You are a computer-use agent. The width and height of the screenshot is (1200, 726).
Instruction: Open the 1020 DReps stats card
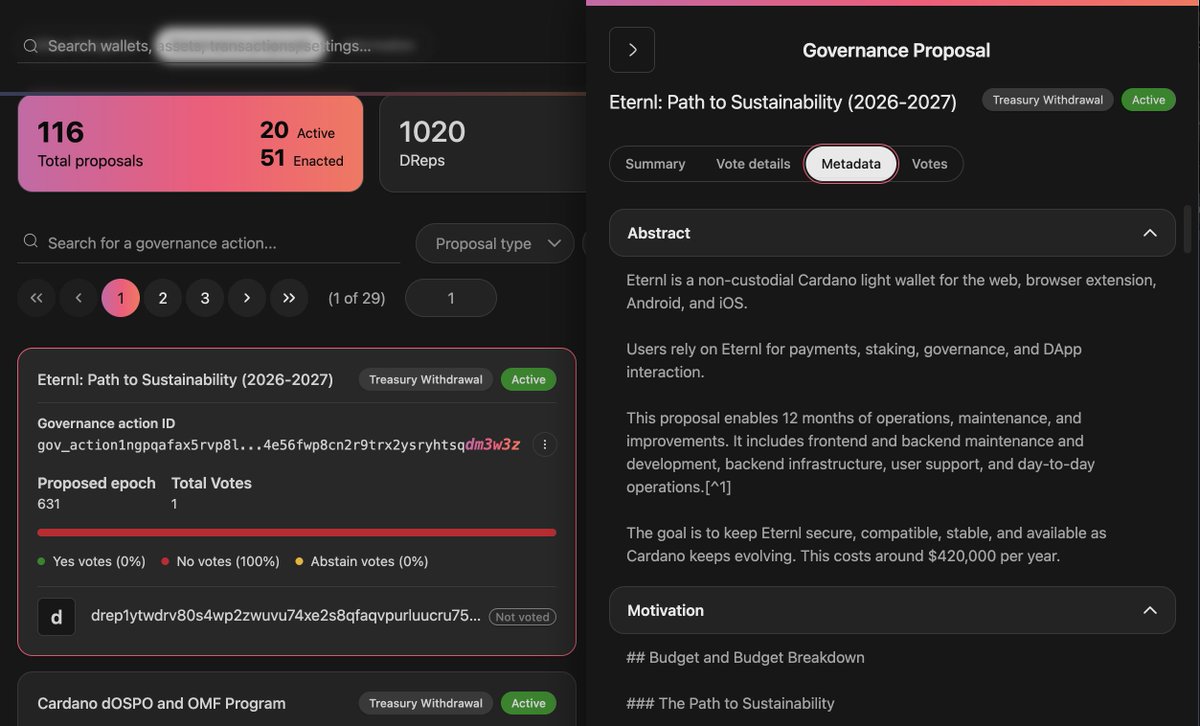pyautogui.click(x=482, y=144)
